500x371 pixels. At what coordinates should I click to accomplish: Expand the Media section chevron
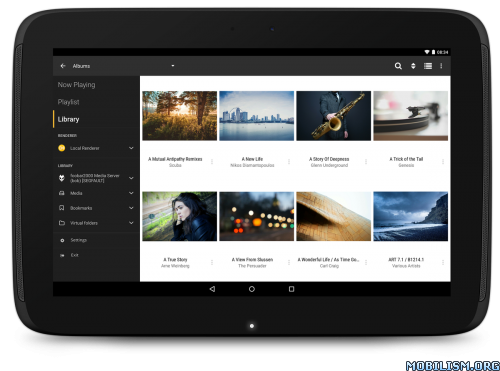131,193
